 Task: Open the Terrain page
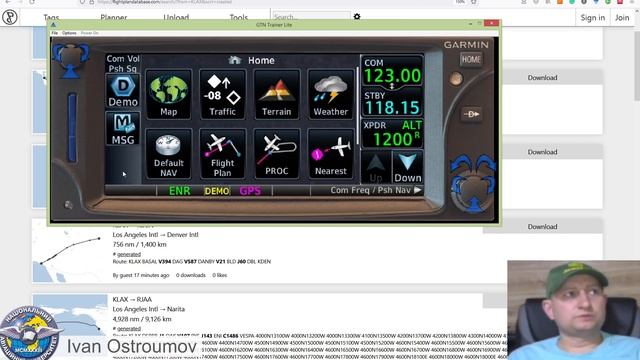click(276, 95)
